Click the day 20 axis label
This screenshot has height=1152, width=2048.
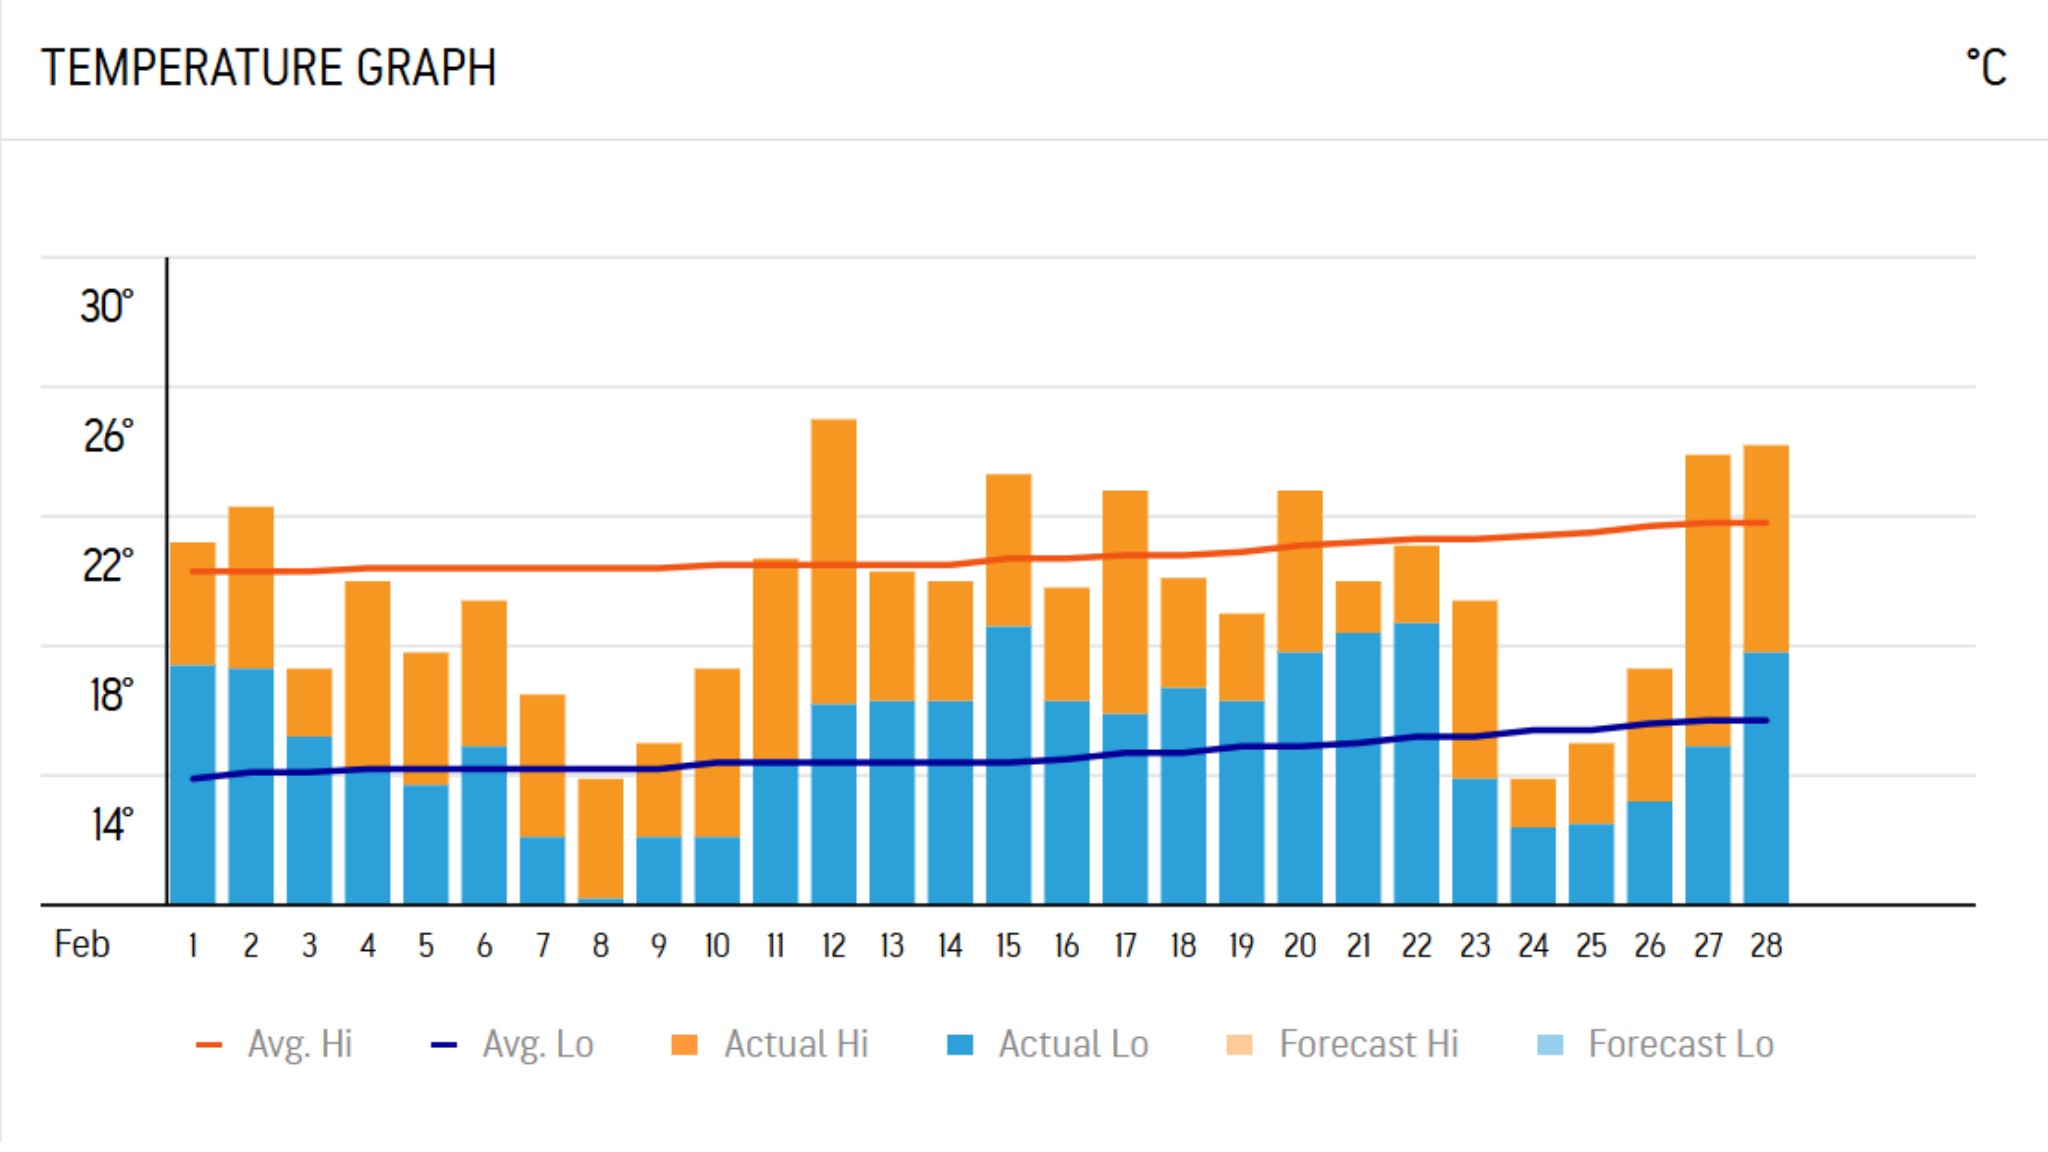tap(1299, 945)
